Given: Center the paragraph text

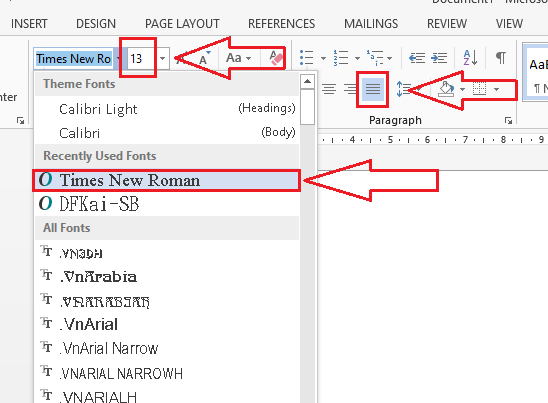Looking at the screenshot, I should [329, 89].
